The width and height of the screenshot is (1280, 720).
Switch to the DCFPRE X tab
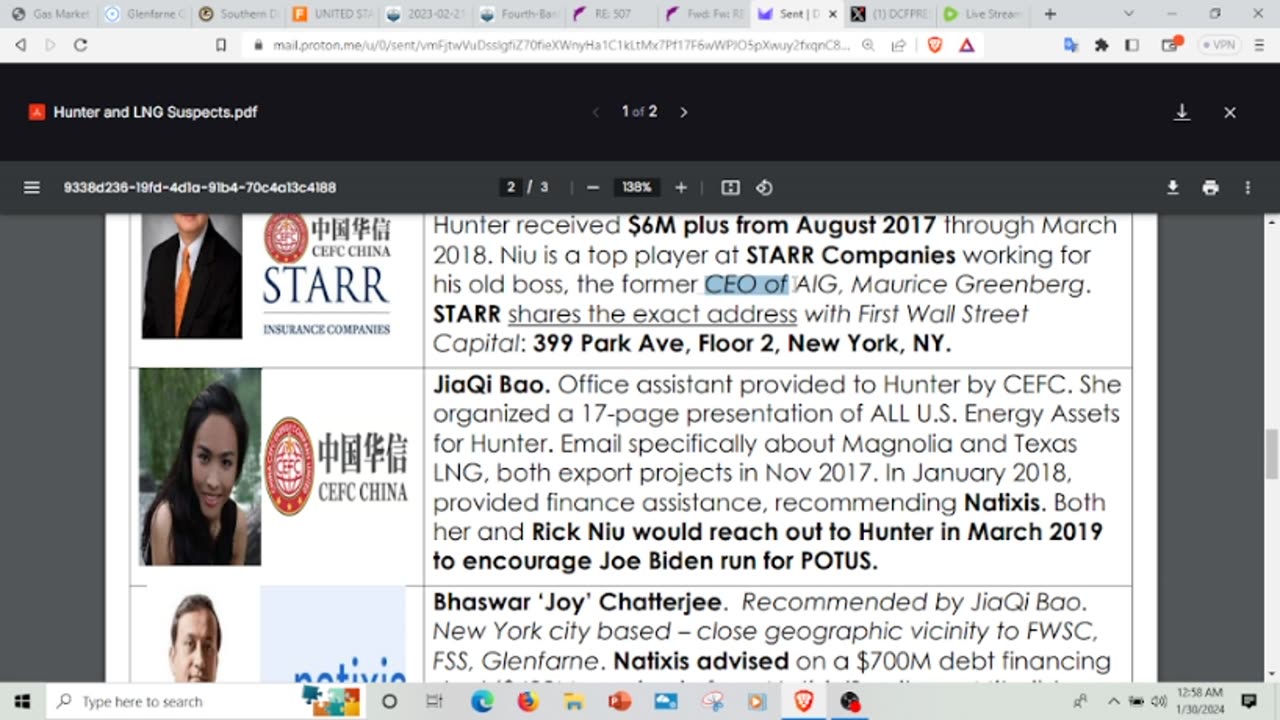[893, 14]
